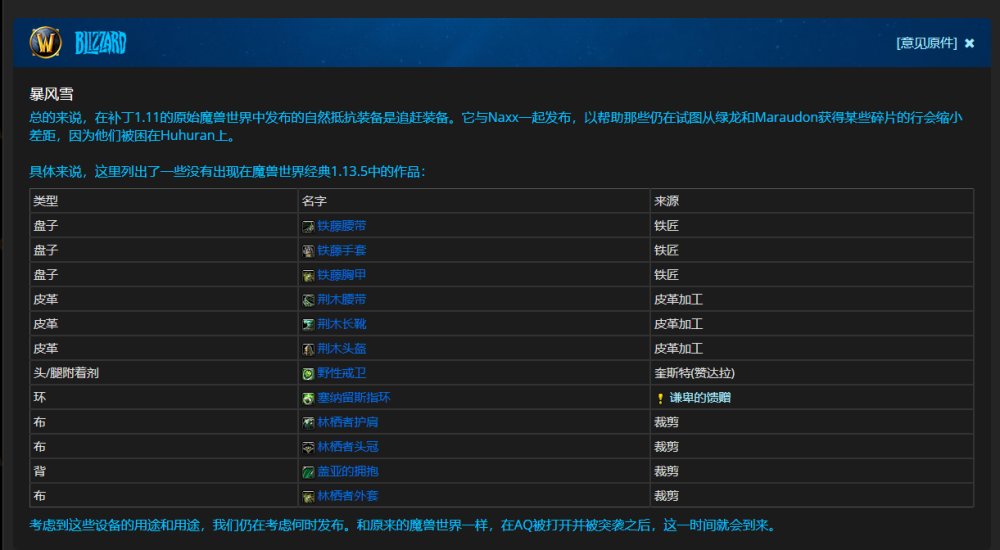The width and height of the screenshot is (1000, 550).
Task: Open the 林栖者头冠 item link
Action: pos(348,447)
